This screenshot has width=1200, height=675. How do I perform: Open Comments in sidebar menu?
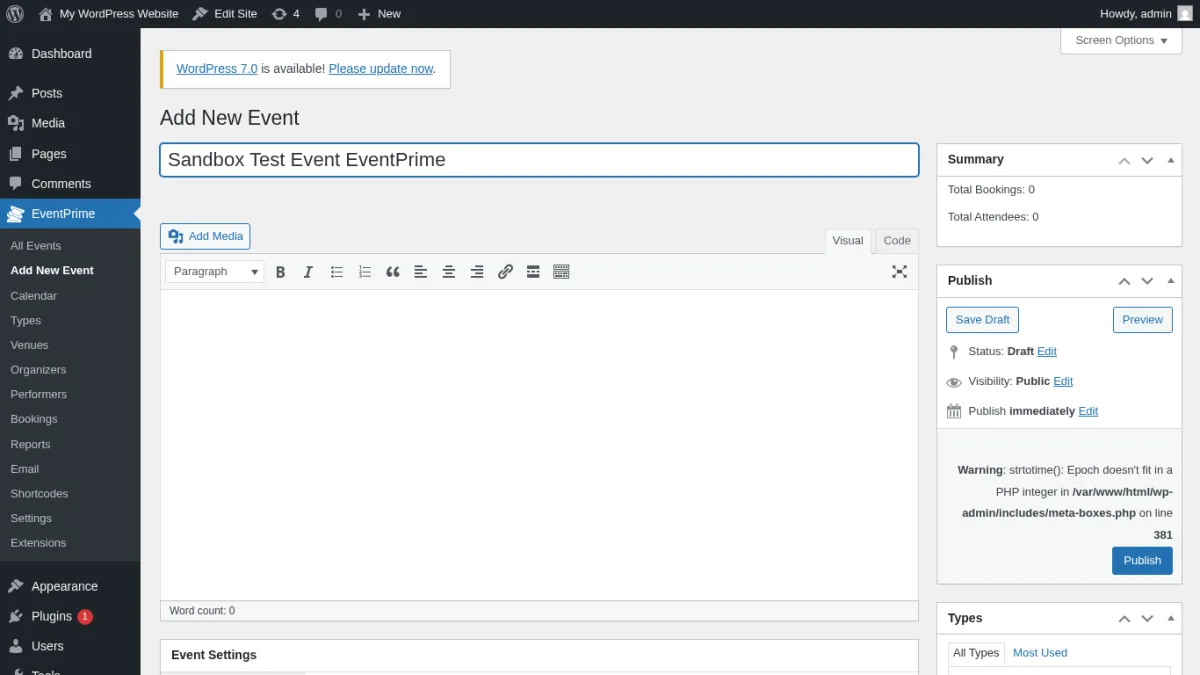coord(70,184)
